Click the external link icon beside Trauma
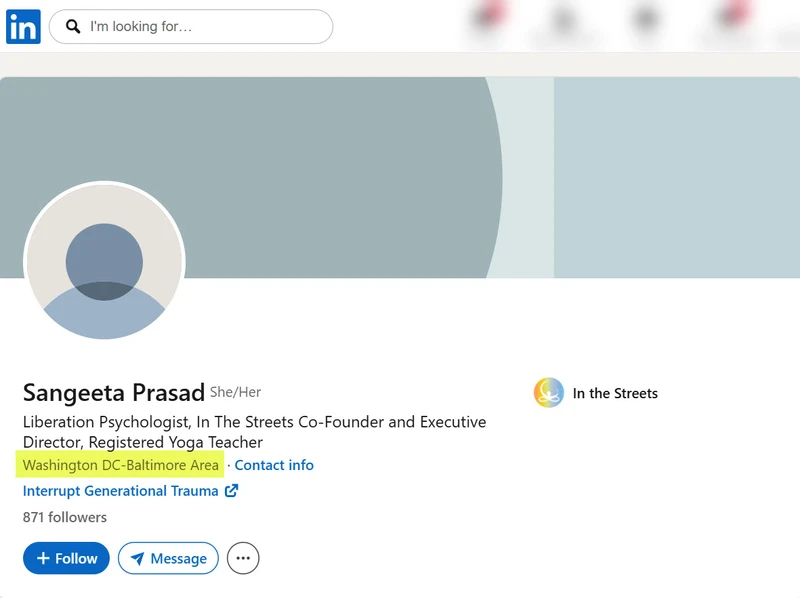This screenshot has width=800, height=598. [x=231, y=490]
